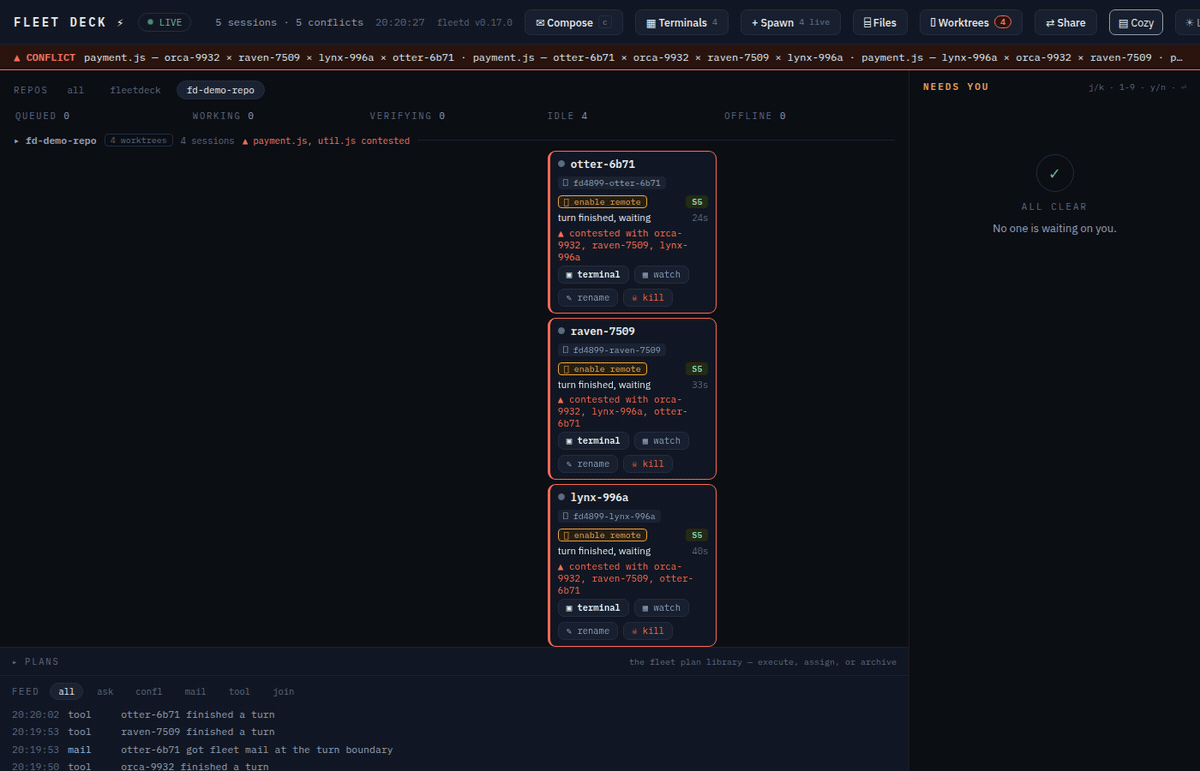
Task: Click feed entry 'raven-7509 finished a turn'
Action: coord(198,732)
